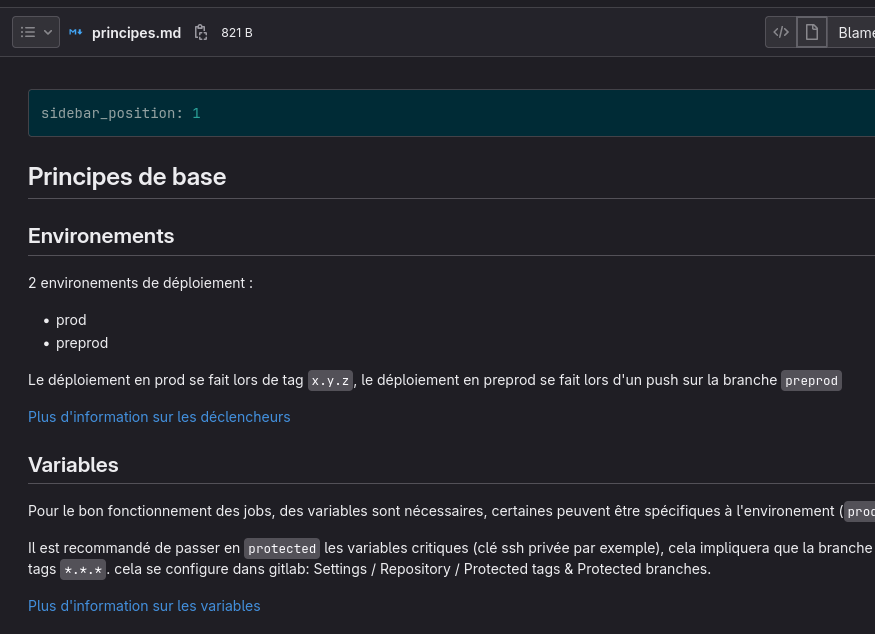
Task: Click the Markdown file type icon
Action: click(76, 33)
